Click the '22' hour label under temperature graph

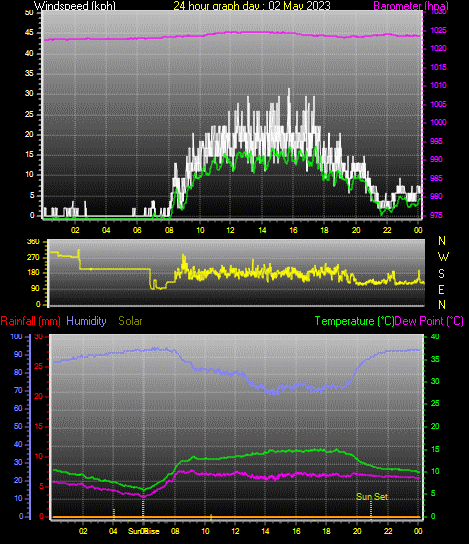point(388,531)
